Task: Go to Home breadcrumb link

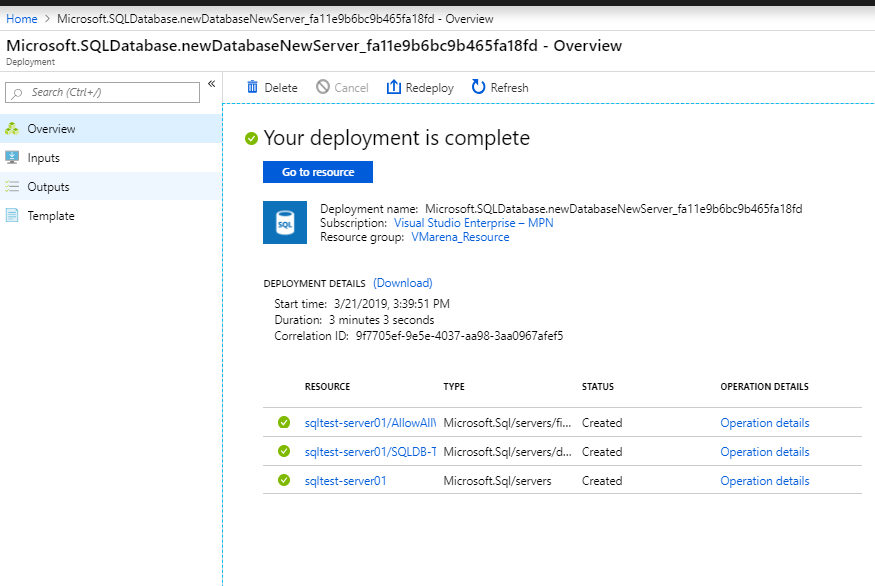Action: point(22,19)
